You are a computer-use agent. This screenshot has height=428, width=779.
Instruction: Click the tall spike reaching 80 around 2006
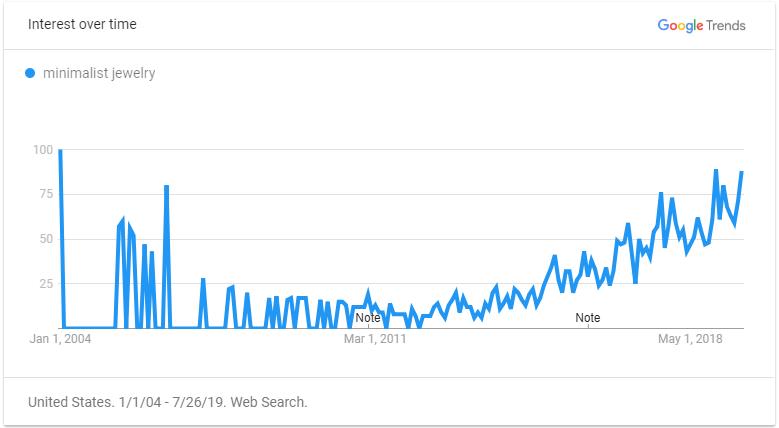click(x=166, y=186)
